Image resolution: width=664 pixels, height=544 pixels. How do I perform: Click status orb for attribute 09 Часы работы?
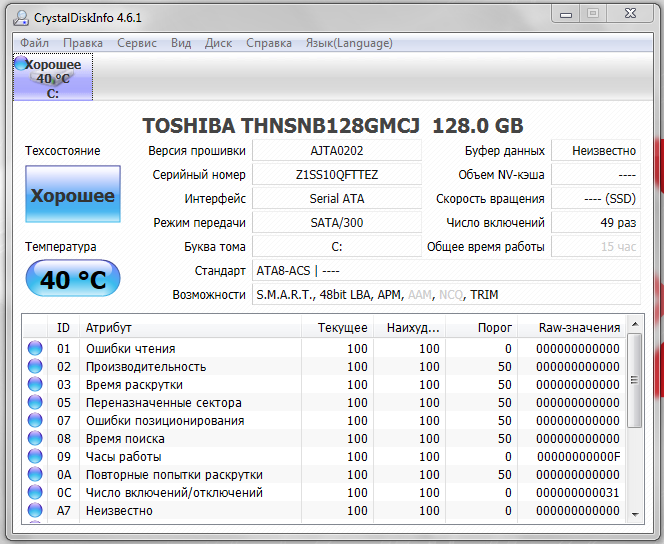[35, 456]
